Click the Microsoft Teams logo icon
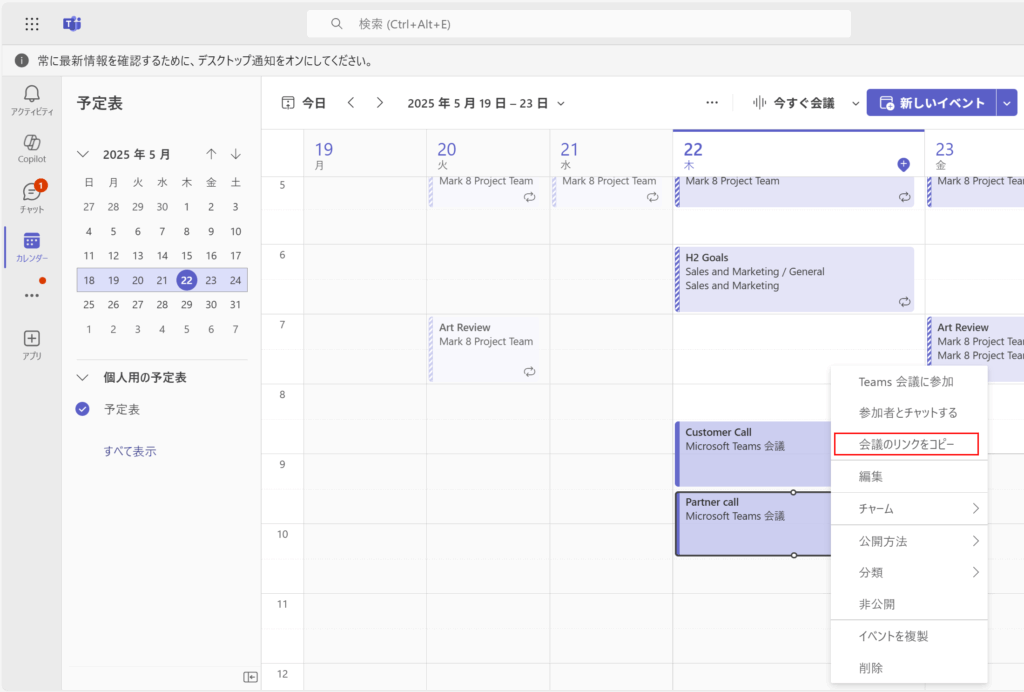 [x=72, y=24]
